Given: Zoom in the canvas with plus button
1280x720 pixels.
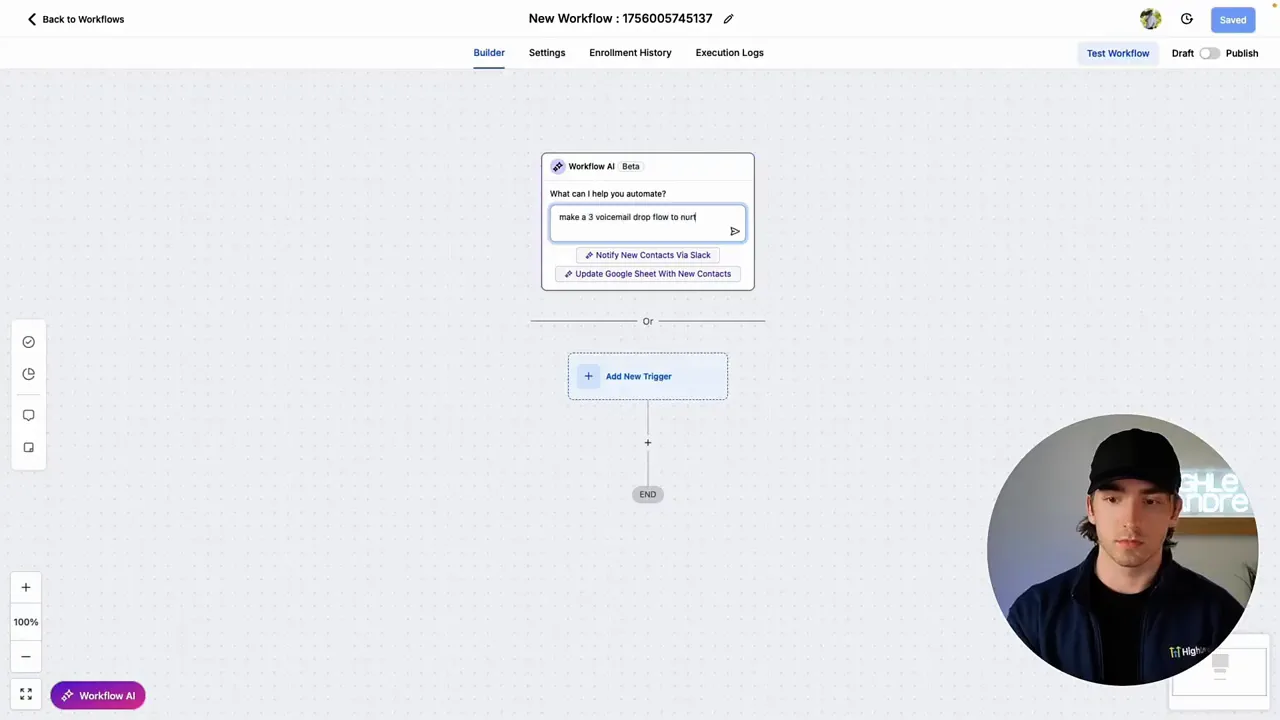Looking at the screenshot, I should (26, 588).
